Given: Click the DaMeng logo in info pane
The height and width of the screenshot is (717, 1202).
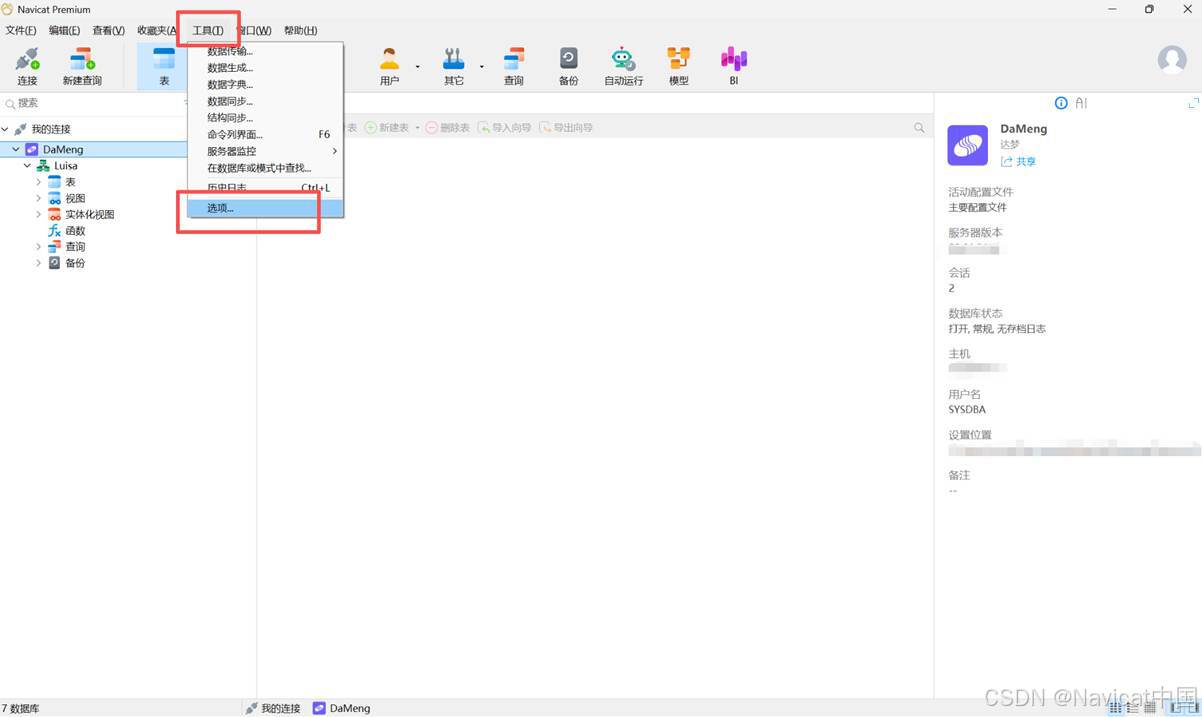Looking at the screenshot, I should pos(967,145).
